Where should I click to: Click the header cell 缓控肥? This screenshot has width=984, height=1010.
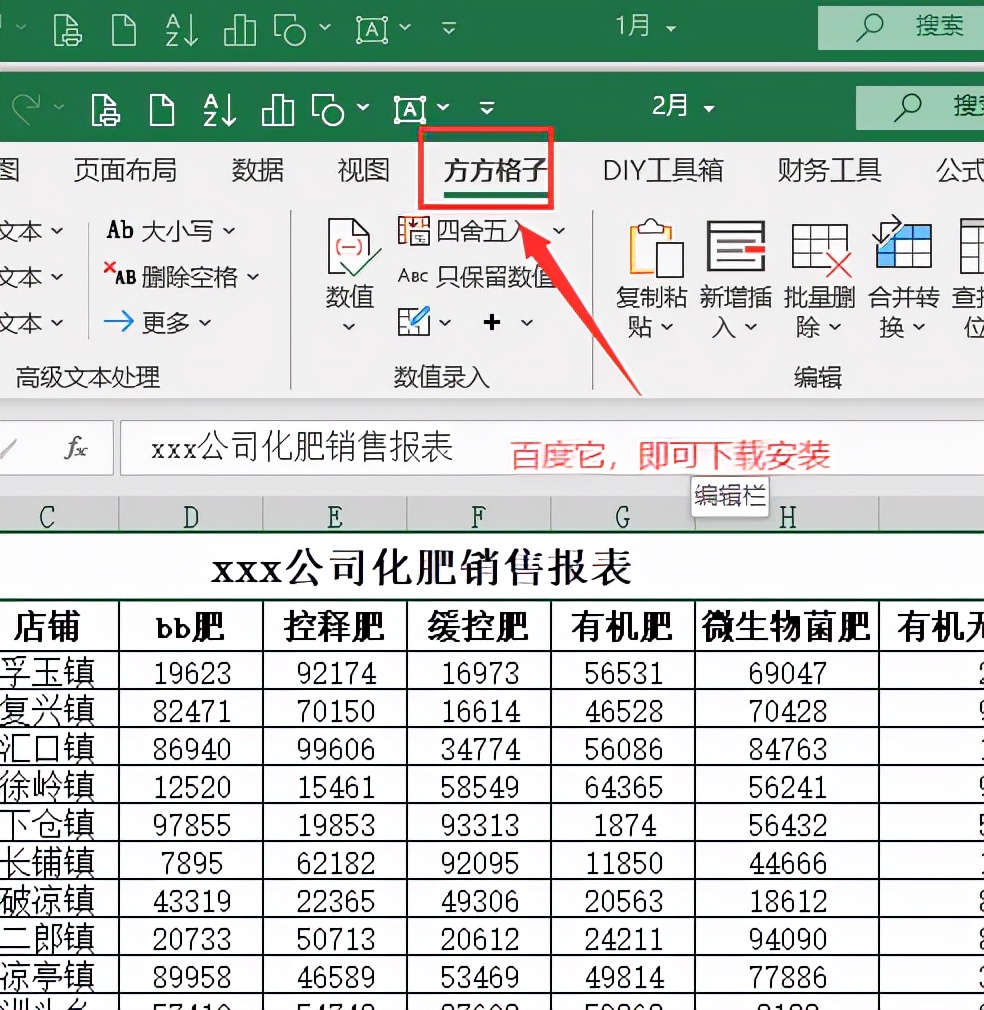coord(478,626)
